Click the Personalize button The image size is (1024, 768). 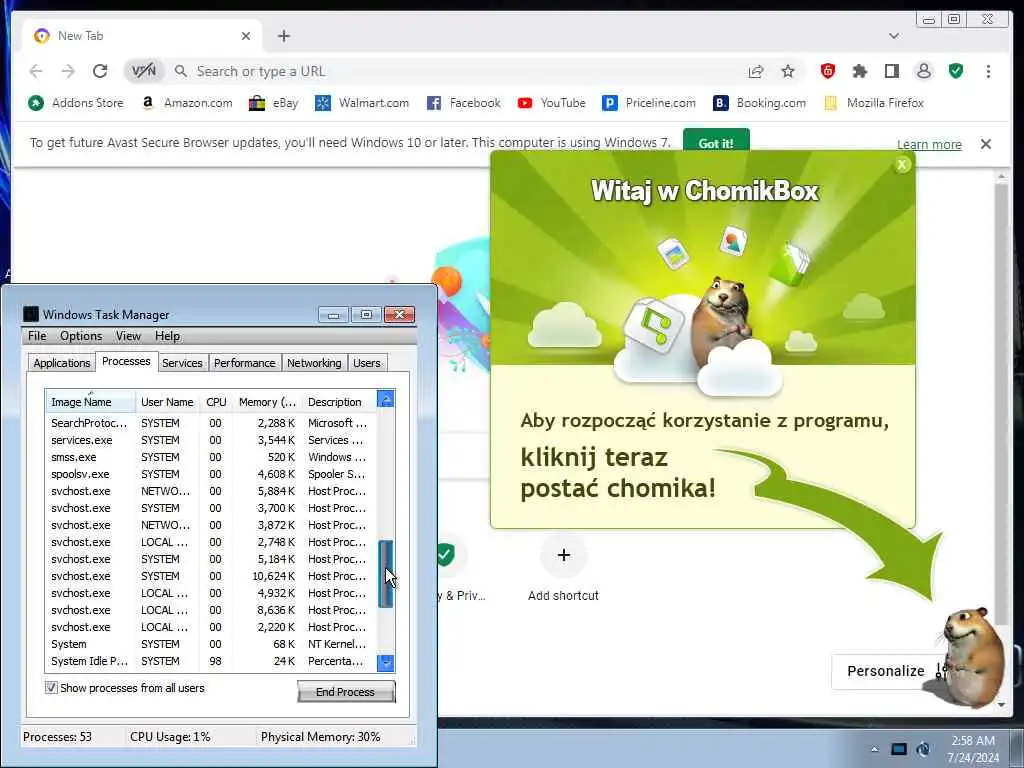point(886,671)
